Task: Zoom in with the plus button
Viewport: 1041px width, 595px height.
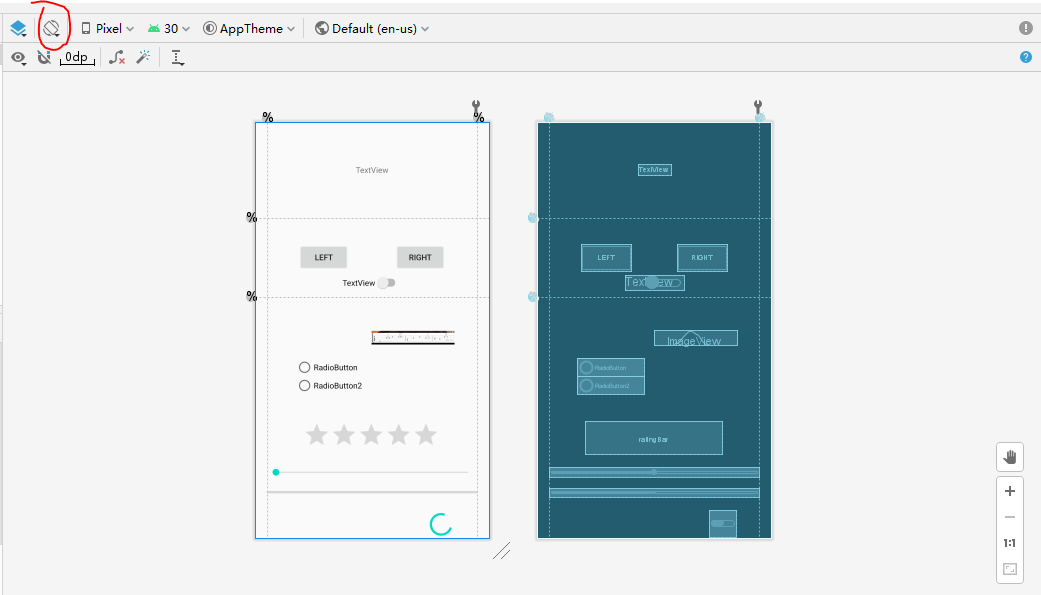Action: pyautogui.click(x=1010, y=491)
